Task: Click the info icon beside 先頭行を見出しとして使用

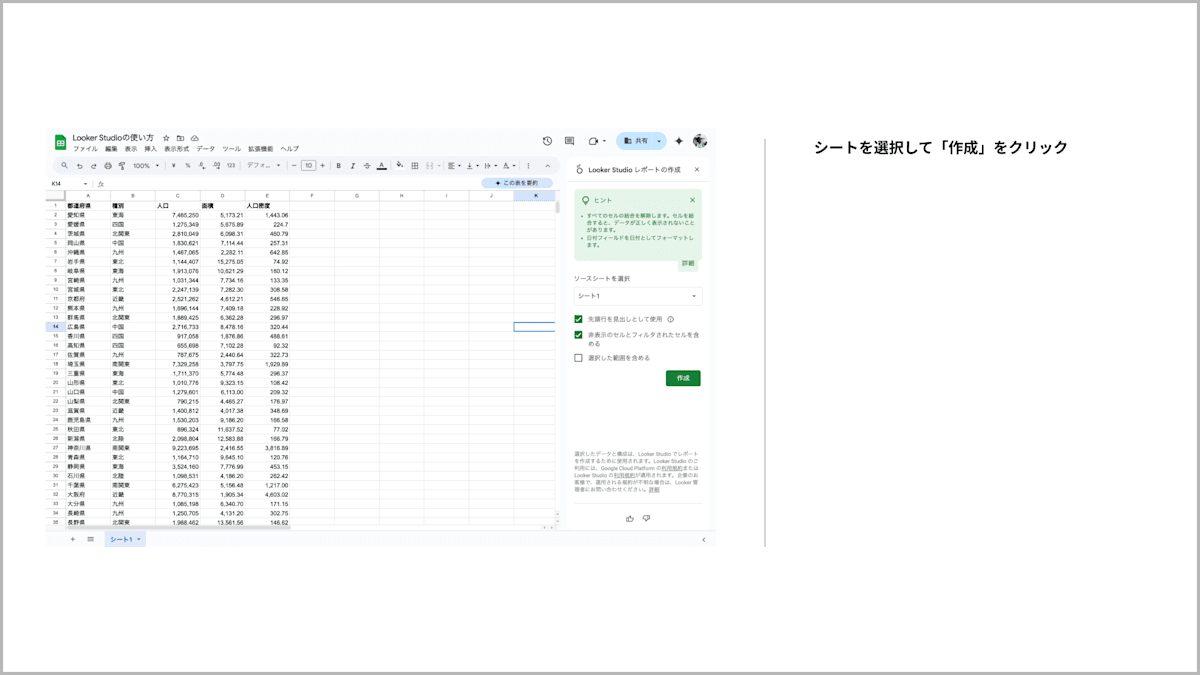Action: [x=670, y=320]
